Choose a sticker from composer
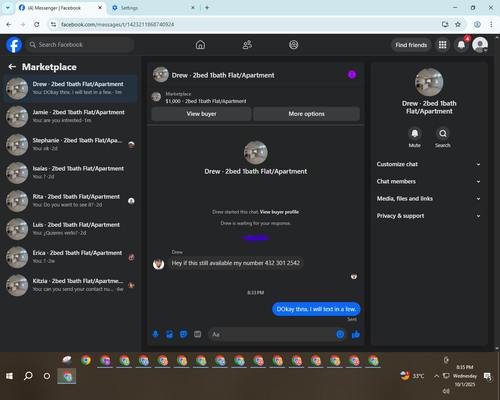The width and height of the screenshot is (500, 400). coord(183,334)
